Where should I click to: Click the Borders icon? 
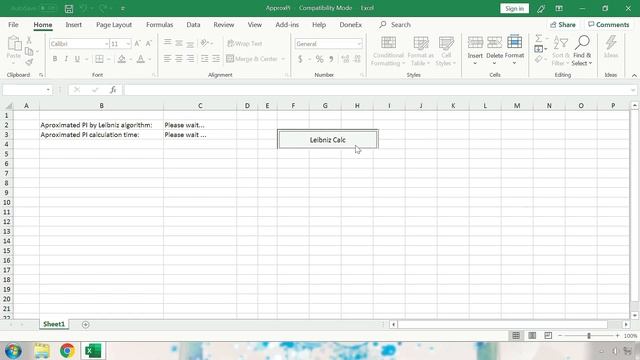click(x=99, y=59)
